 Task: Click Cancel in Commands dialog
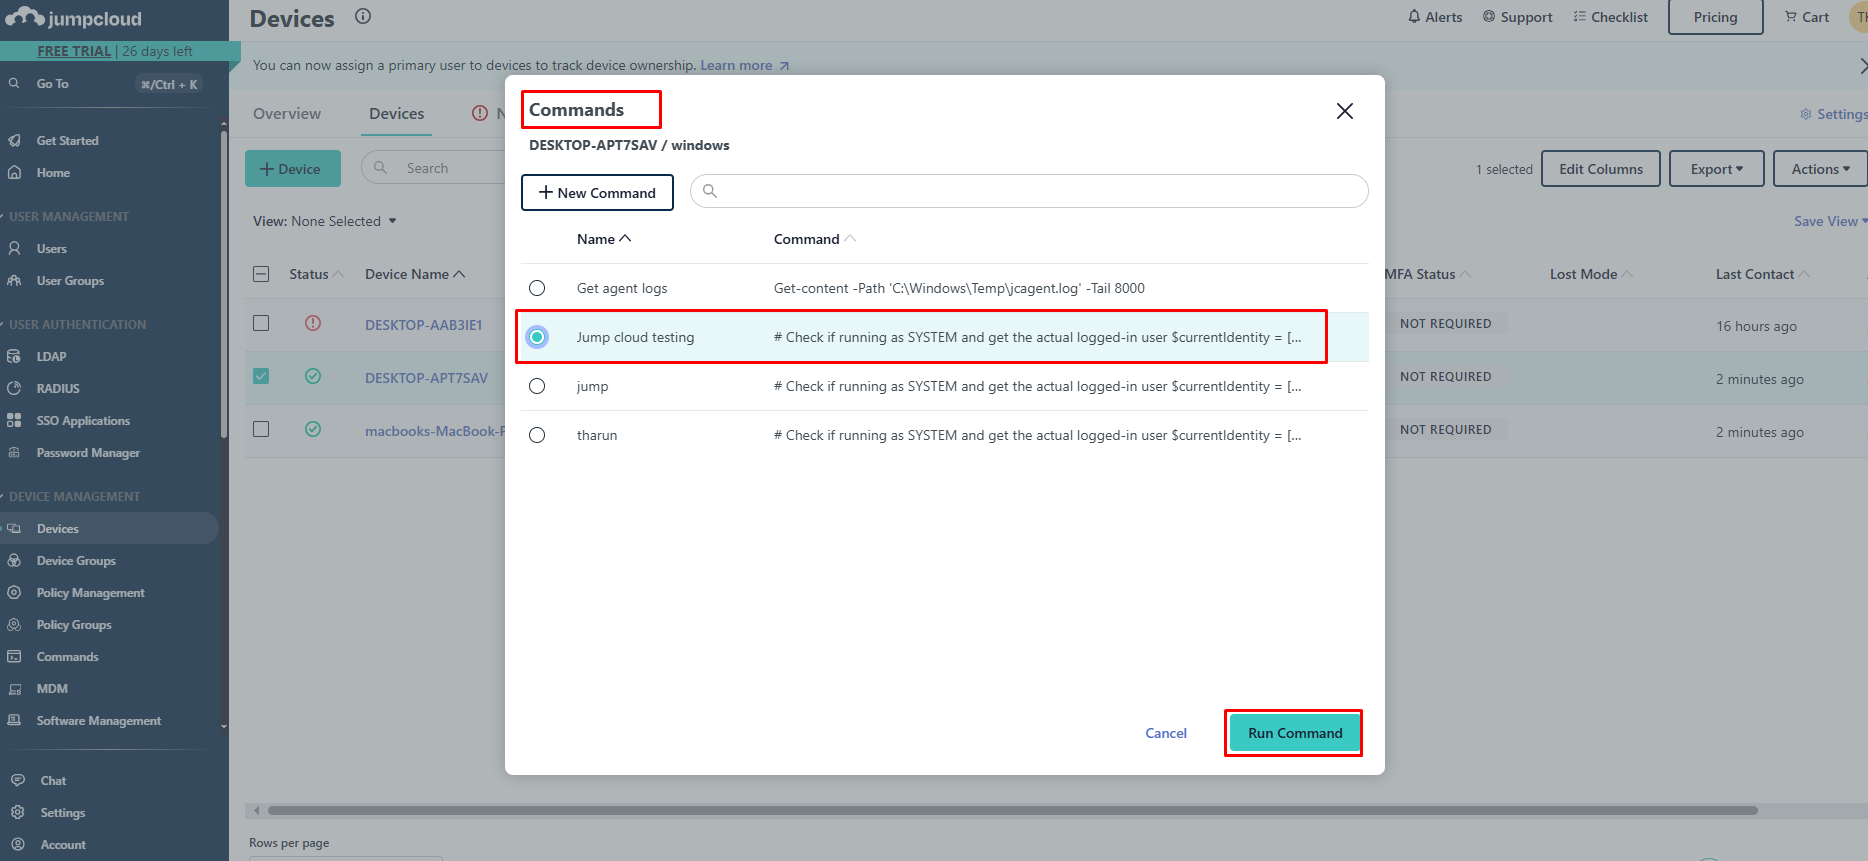pos(1166,733)
